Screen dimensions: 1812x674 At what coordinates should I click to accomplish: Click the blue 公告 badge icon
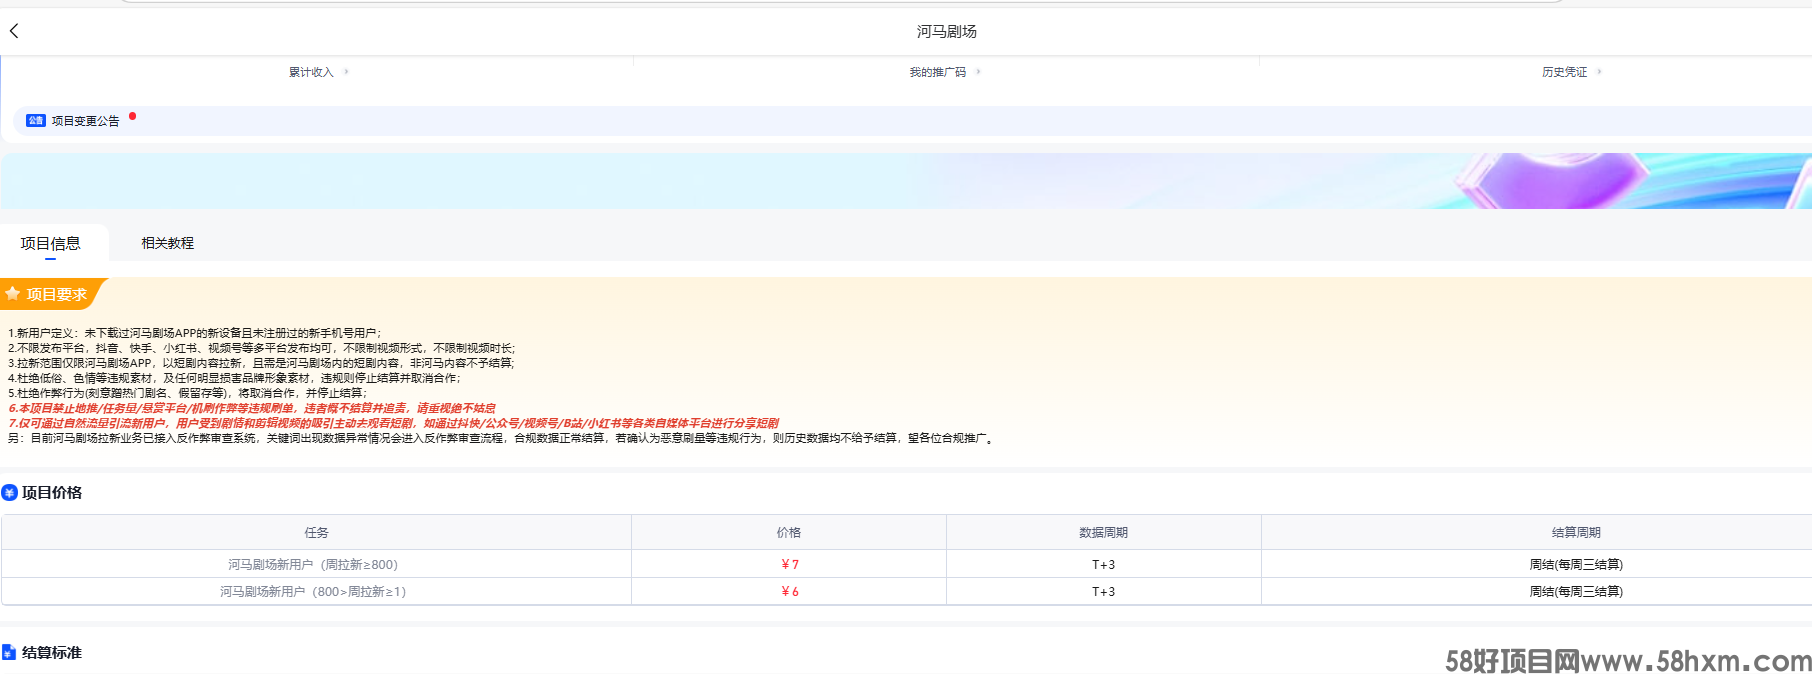pyautogui.click(x=36, y=120)
